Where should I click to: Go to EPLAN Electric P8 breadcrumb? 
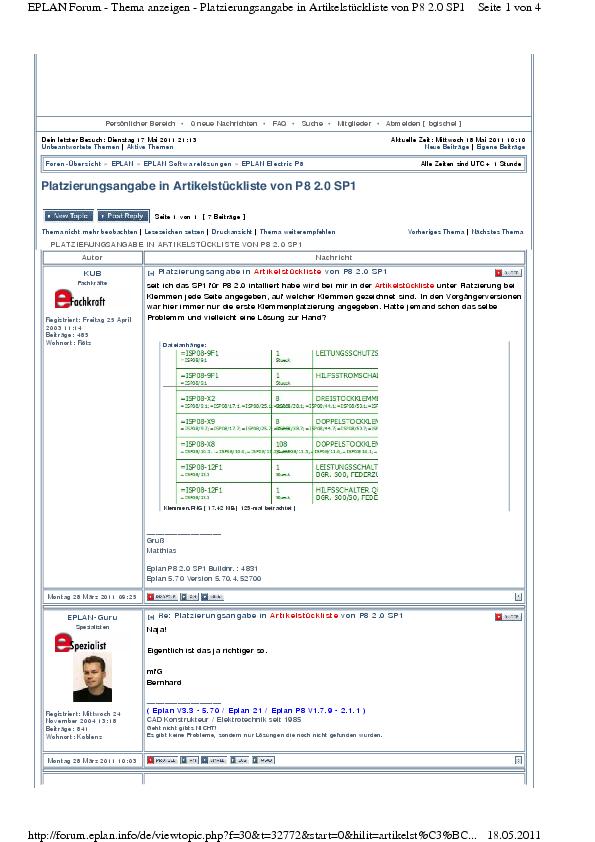point(272,164)
